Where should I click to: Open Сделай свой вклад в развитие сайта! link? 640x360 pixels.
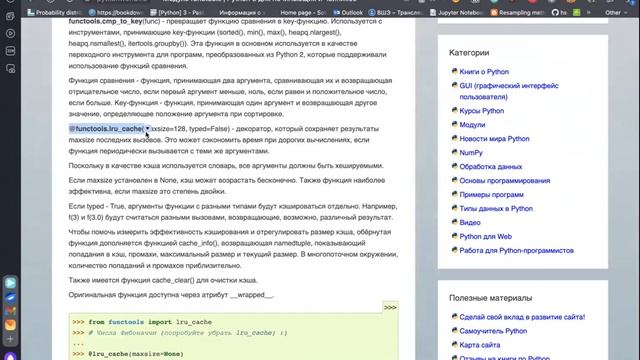(522, 317)
